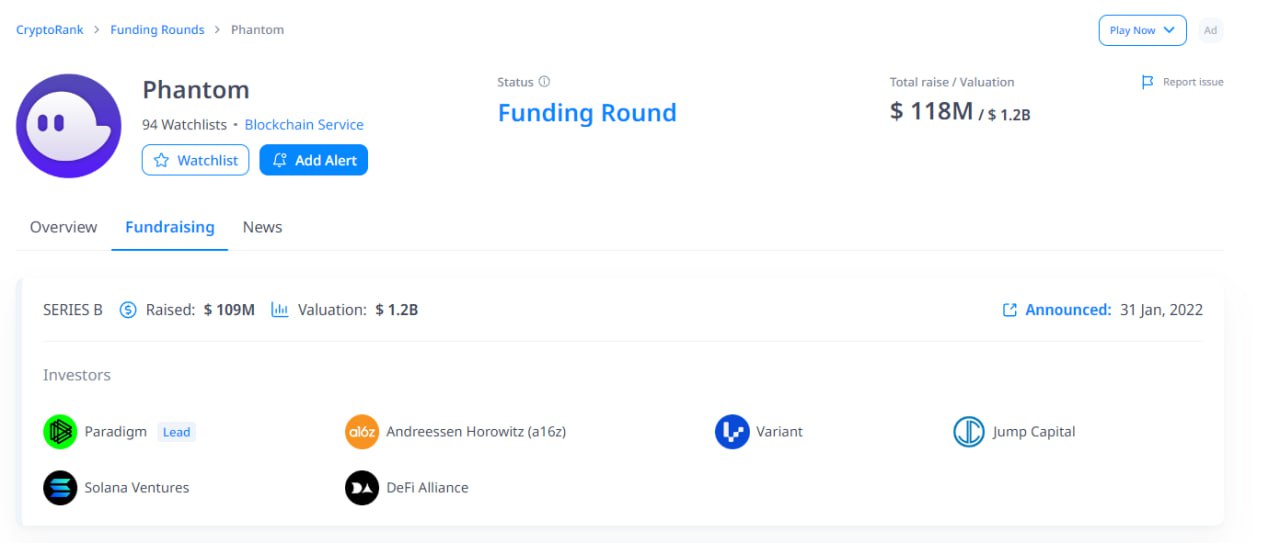This screenshot has width=1280, height=543.
Task: Switch to the Overview tab
Action: pyautogui.click(x=64, y=227)
